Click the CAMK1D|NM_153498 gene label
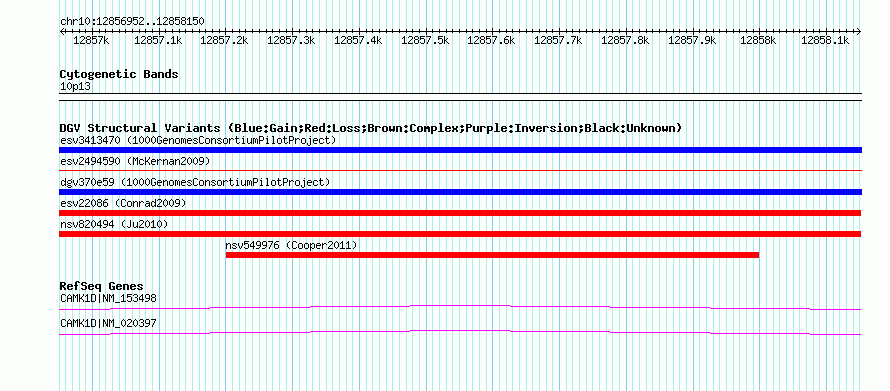Screen dimensions: 890x391 tap(108, 298)
